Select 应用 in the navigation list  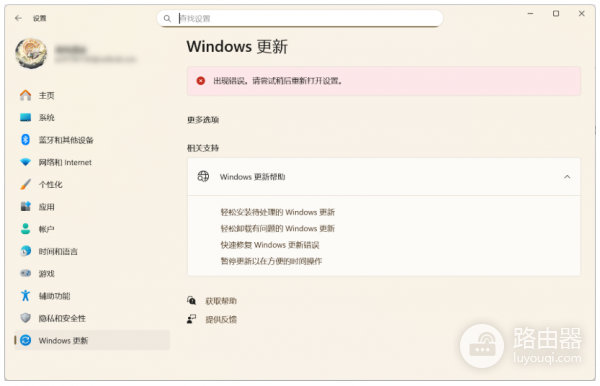(x=92, y=207)
